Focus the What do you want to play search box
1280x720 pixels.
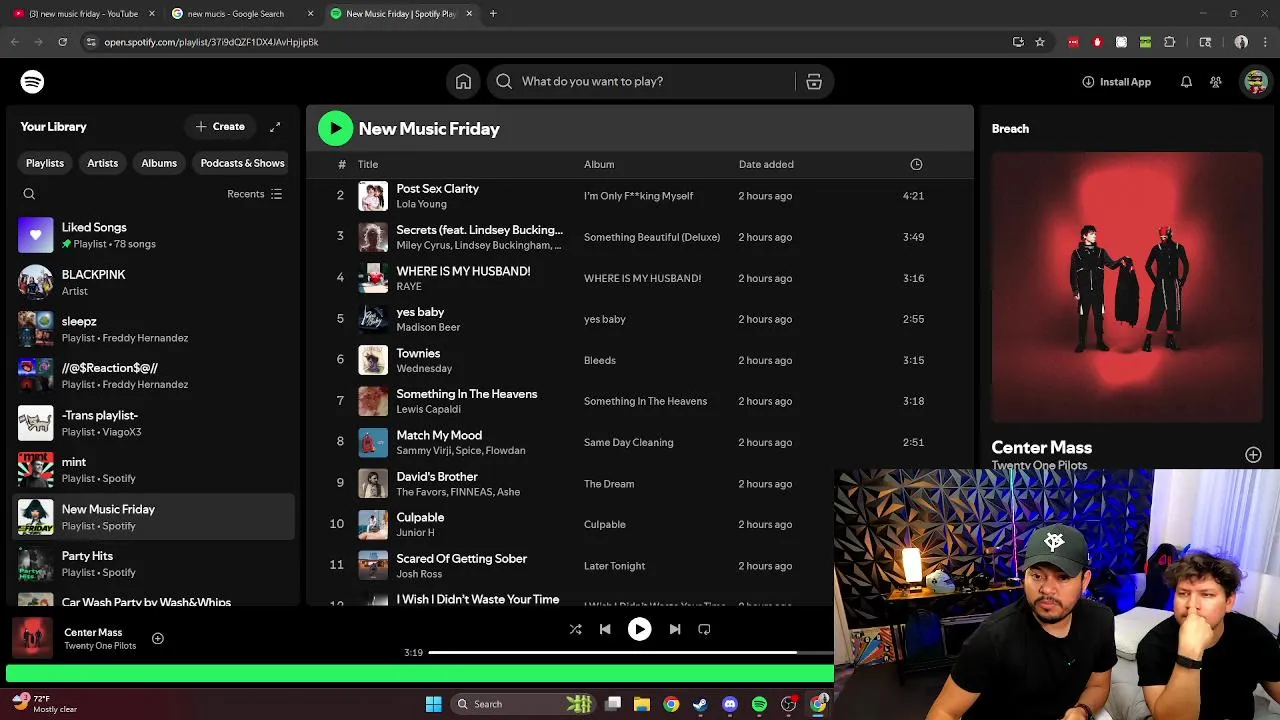650,82
